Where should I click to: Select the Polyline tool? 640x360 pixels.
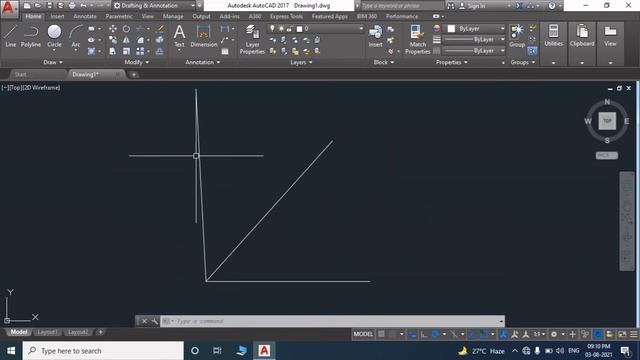(31, 36)
